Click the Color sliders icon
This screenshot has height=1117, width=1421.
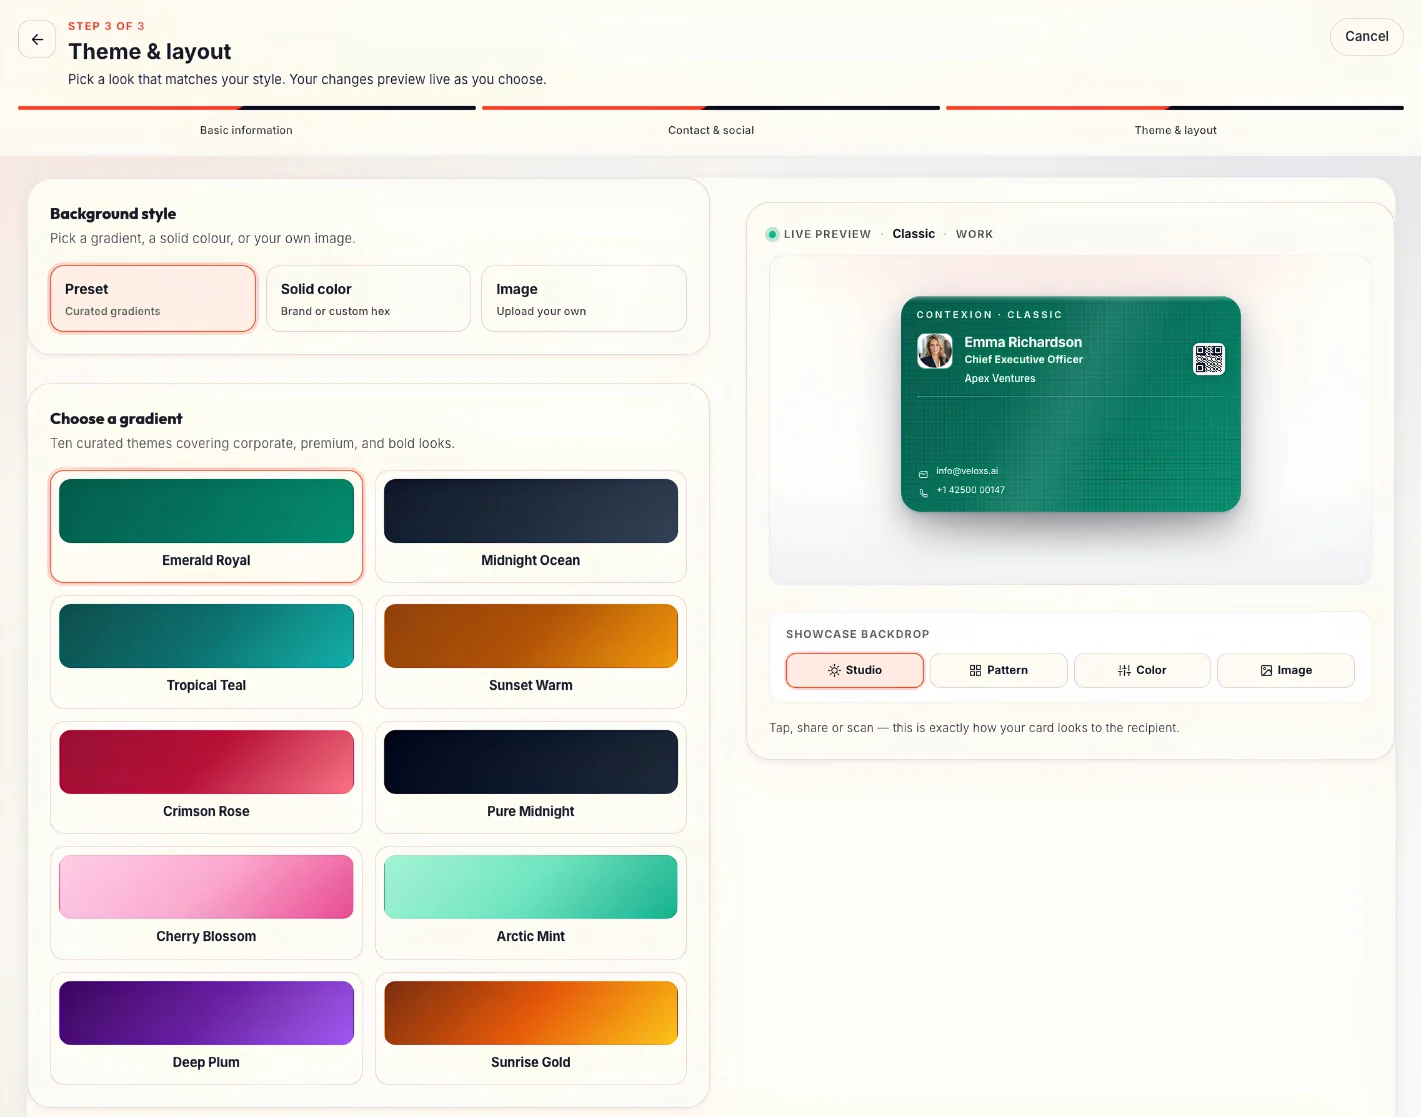click(1124, 670)
